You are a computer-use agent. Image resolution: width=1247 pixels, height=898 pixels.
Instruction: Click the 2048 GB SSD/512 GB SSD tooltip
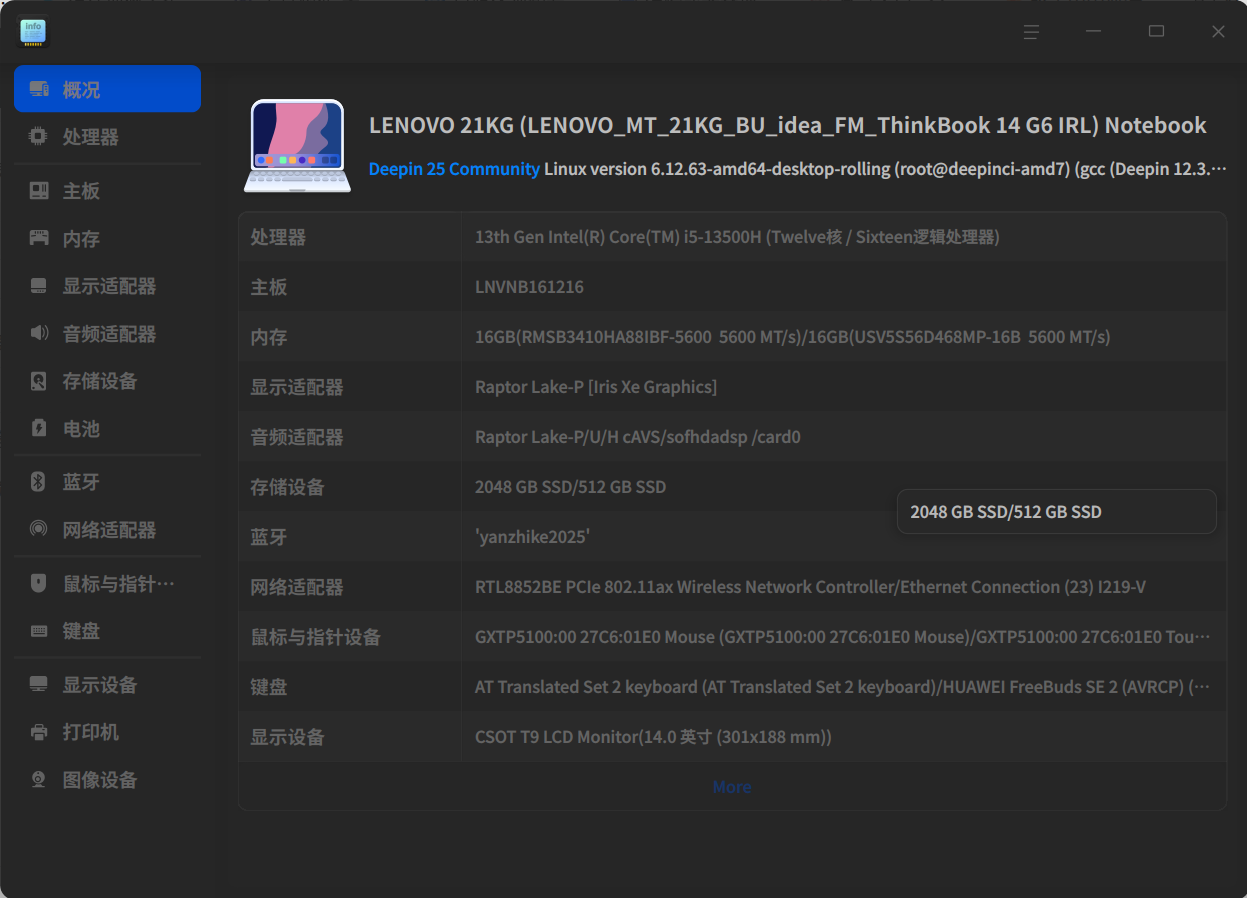click(x=1057, y=512)
